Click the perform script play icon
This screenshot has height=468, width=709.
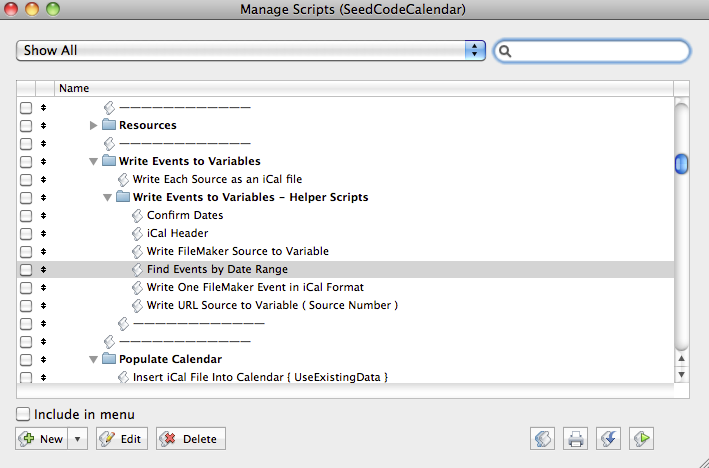pyautogui.click(x=641, y=438)
